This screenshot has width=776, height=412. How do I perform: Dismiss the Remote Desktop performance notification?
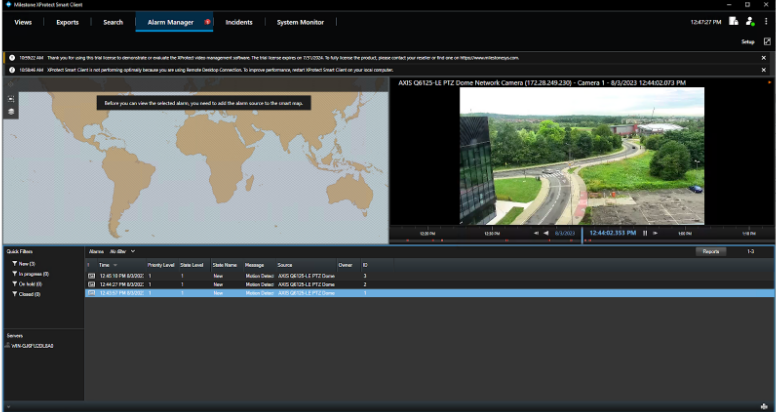(764, 70)
